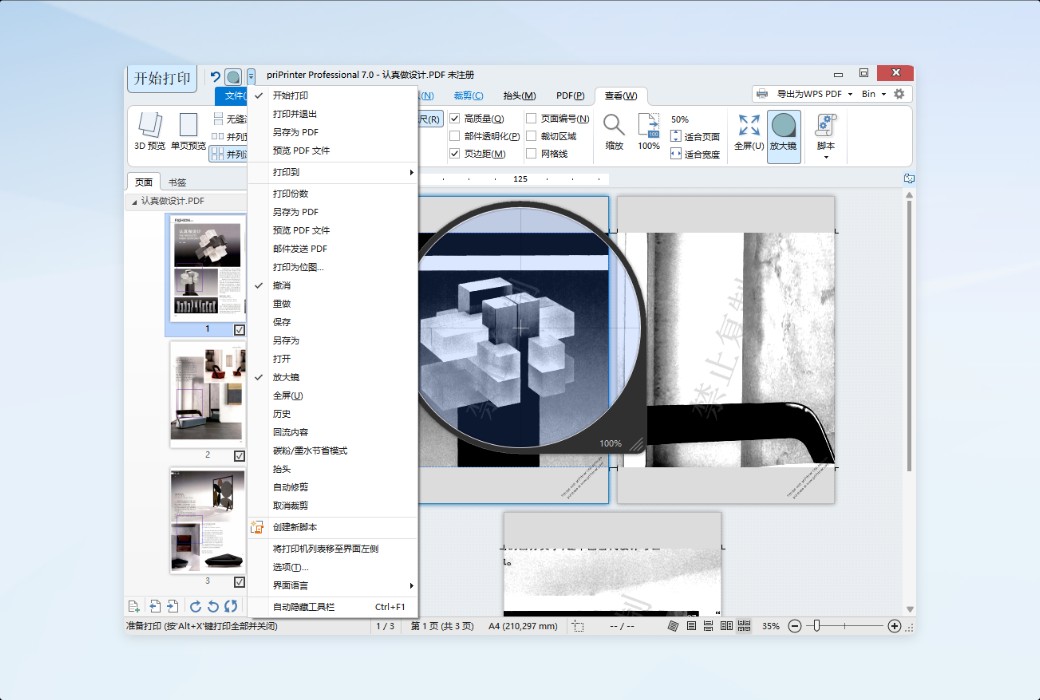Screen dimensions: 1040x700
Task: Click rotate clockwise icon under thumbnails
Action: 195,606
